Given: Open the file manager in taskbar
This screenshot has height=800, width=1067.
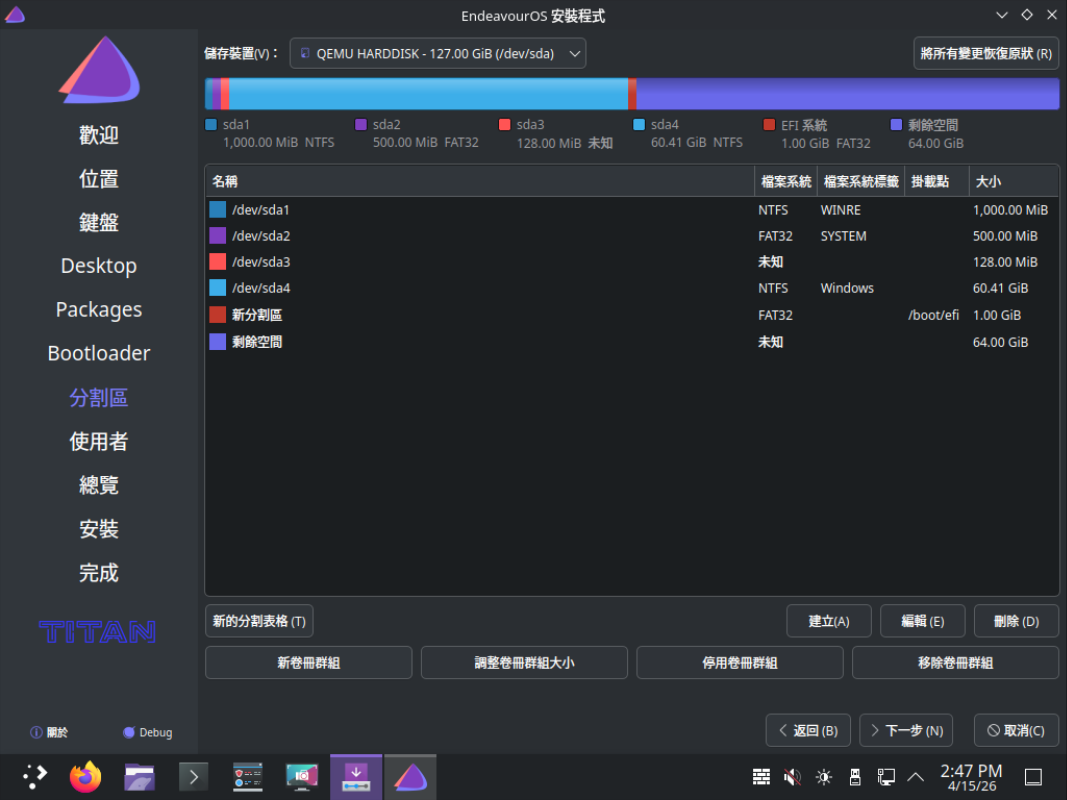Looking at the screenshot, I should pos(139,777).
